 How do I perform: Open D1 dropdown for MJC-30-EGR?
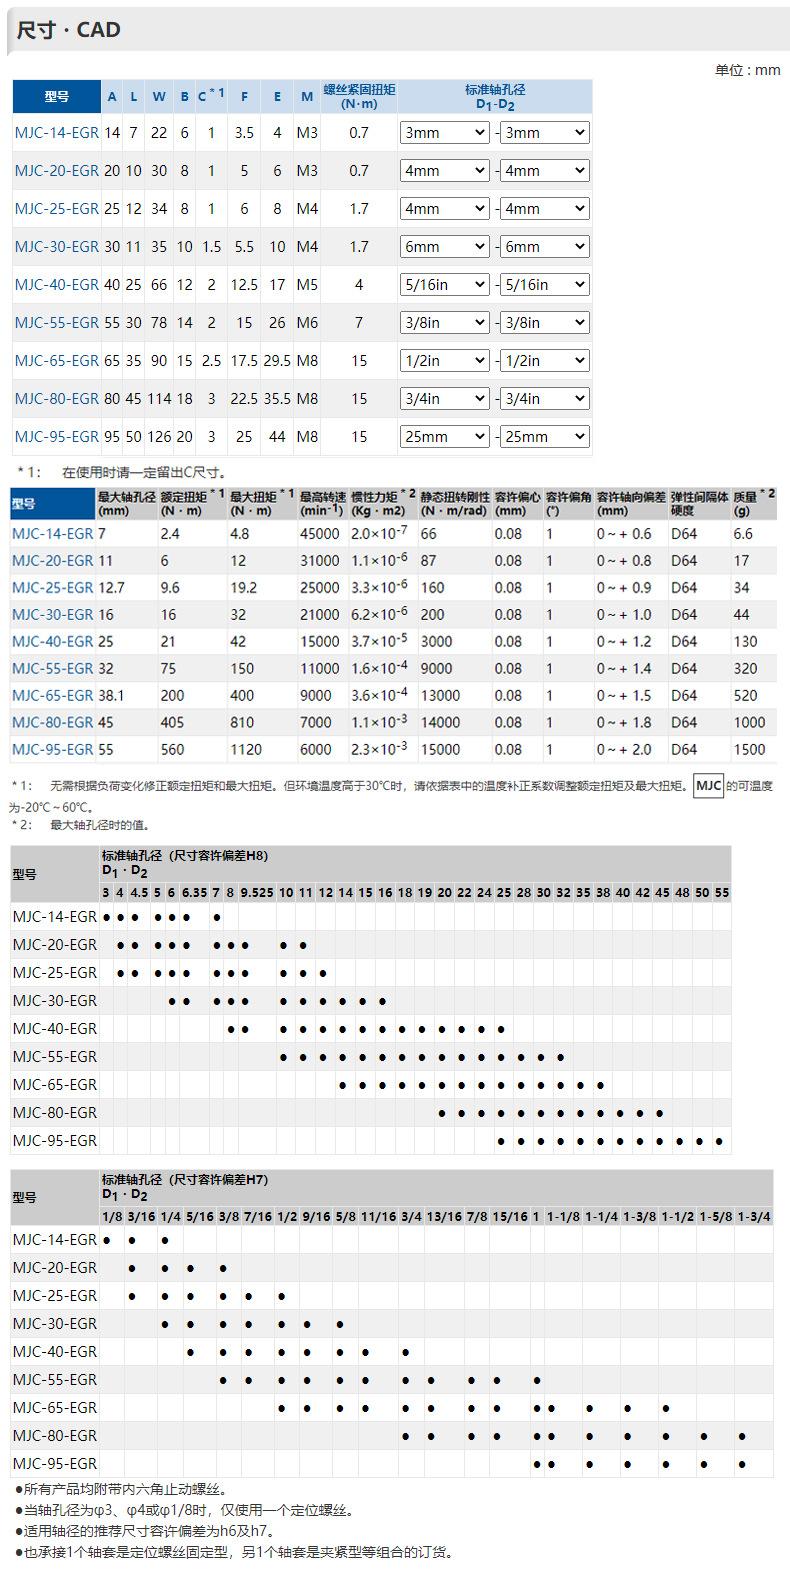pos(444,246)
